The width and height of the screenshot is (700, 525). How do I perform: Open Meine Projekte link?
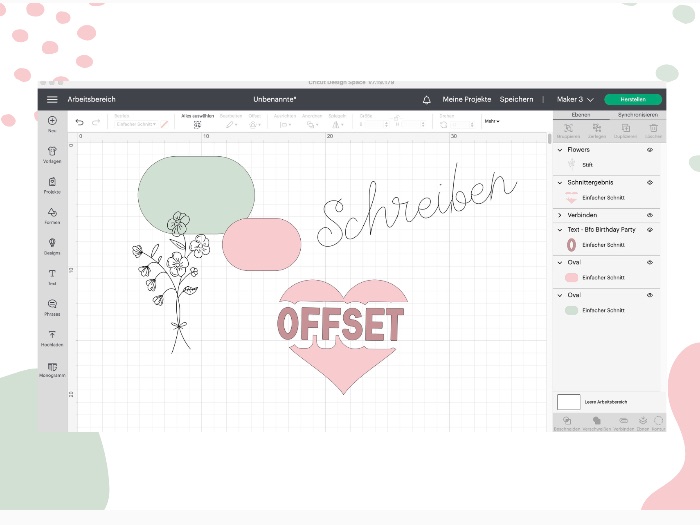pyautogui.click(x=467, y=100)
